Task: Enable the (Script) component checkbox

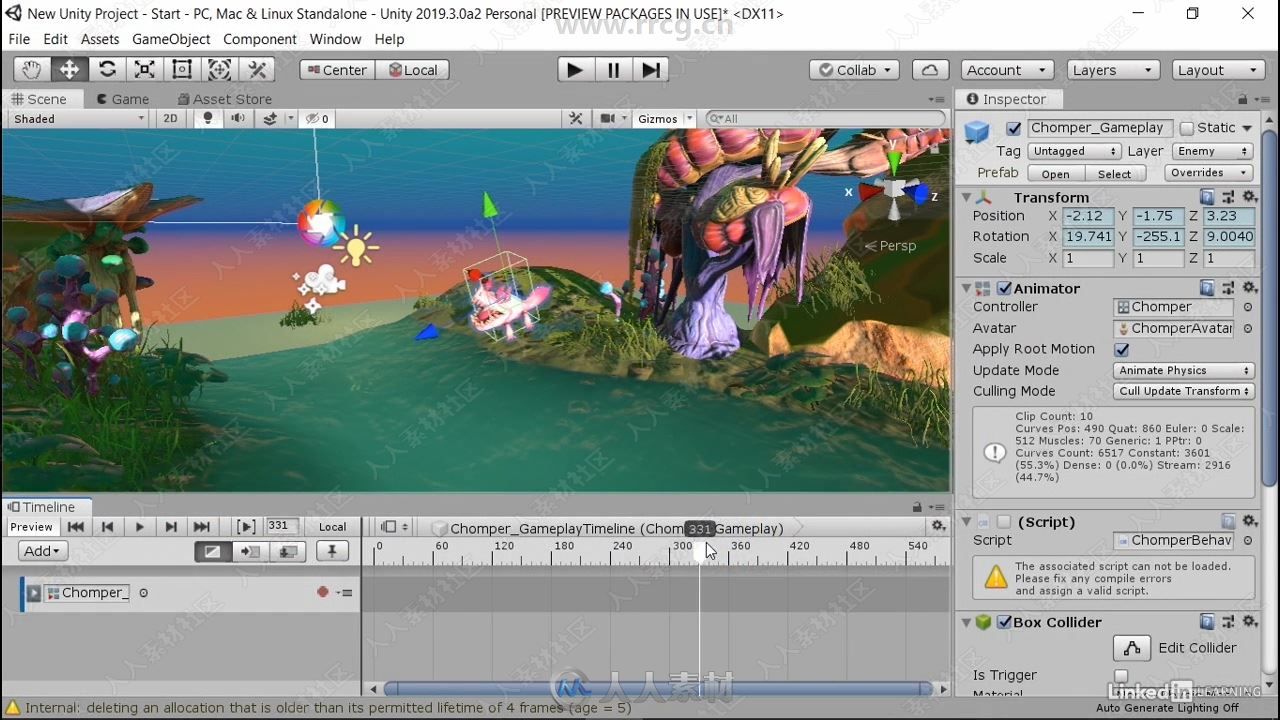Action: 1004,522
